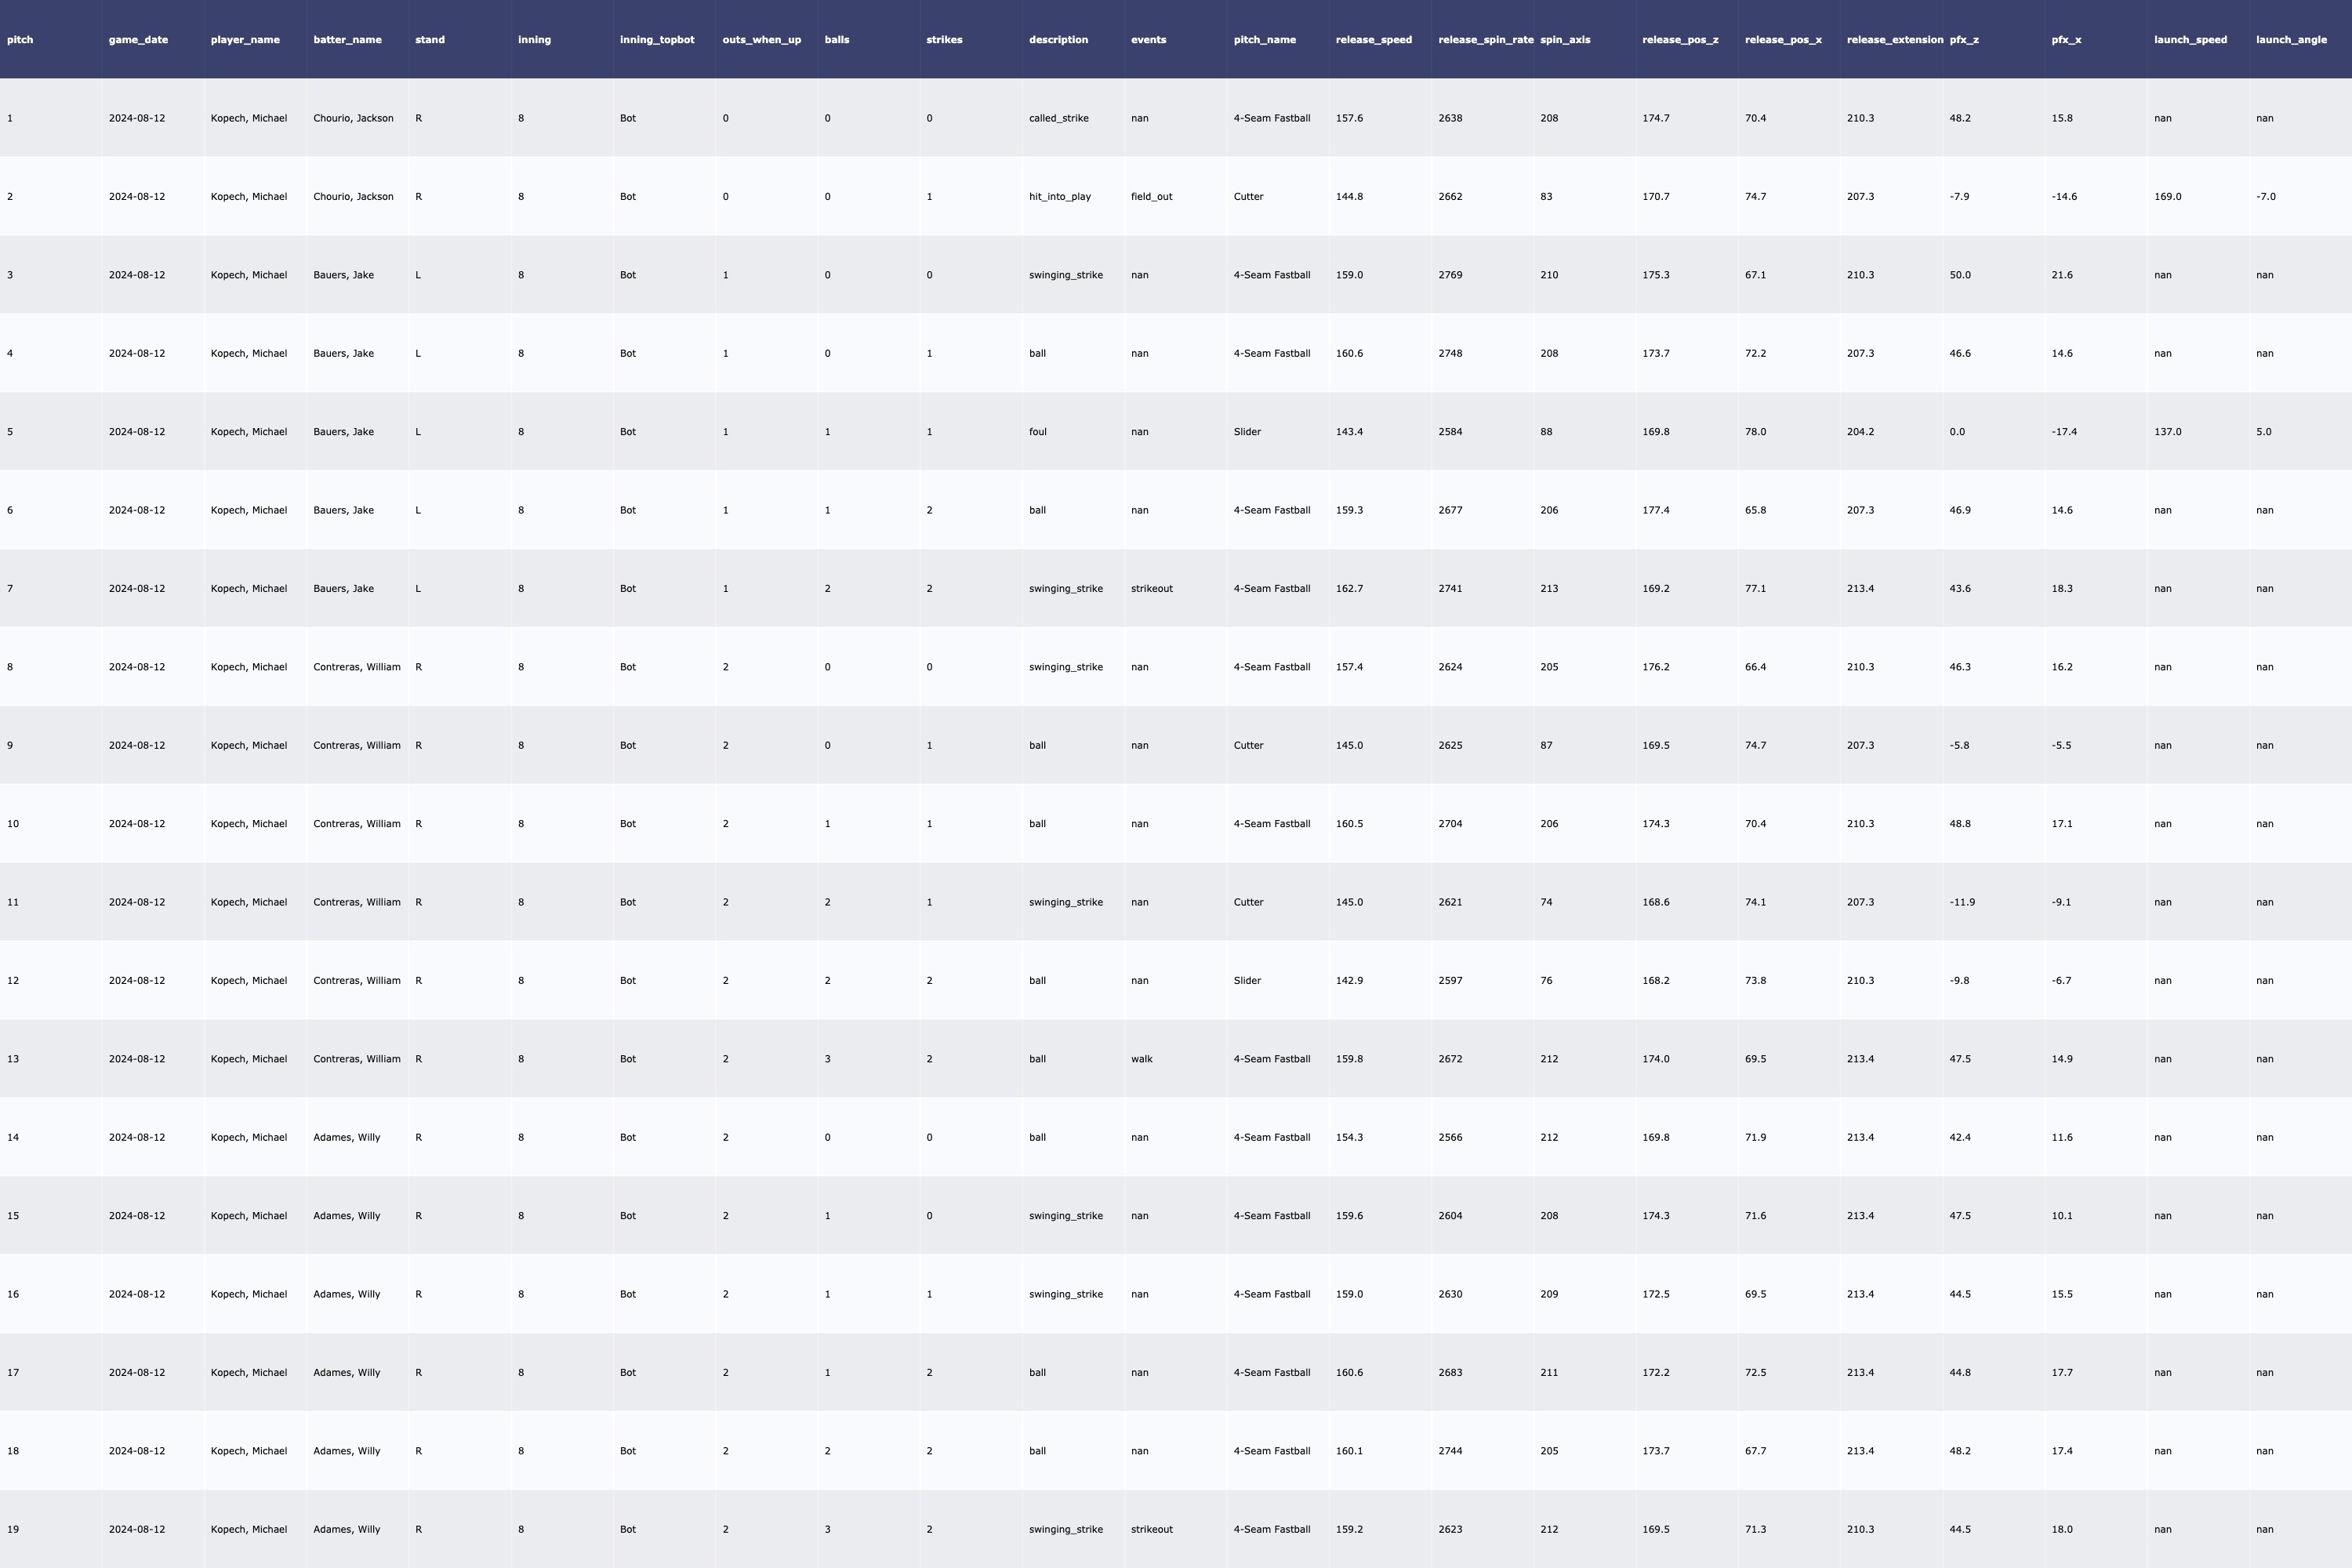Click spin rate value 2769
Image resolution: width=2352 pixels, height=1568 pixels.
click(x=1450, y=275)
